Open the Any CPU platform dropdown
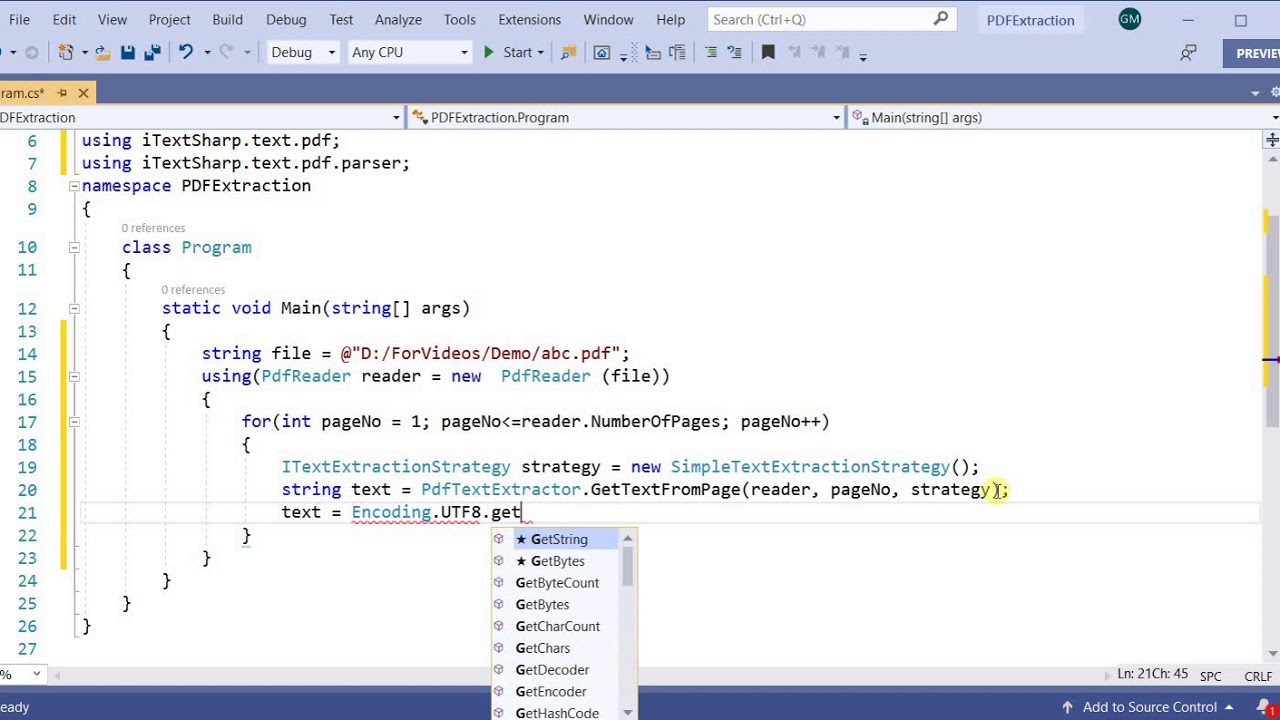The width and height of the screenshot is (1280, 720). (x=409, y=52)
